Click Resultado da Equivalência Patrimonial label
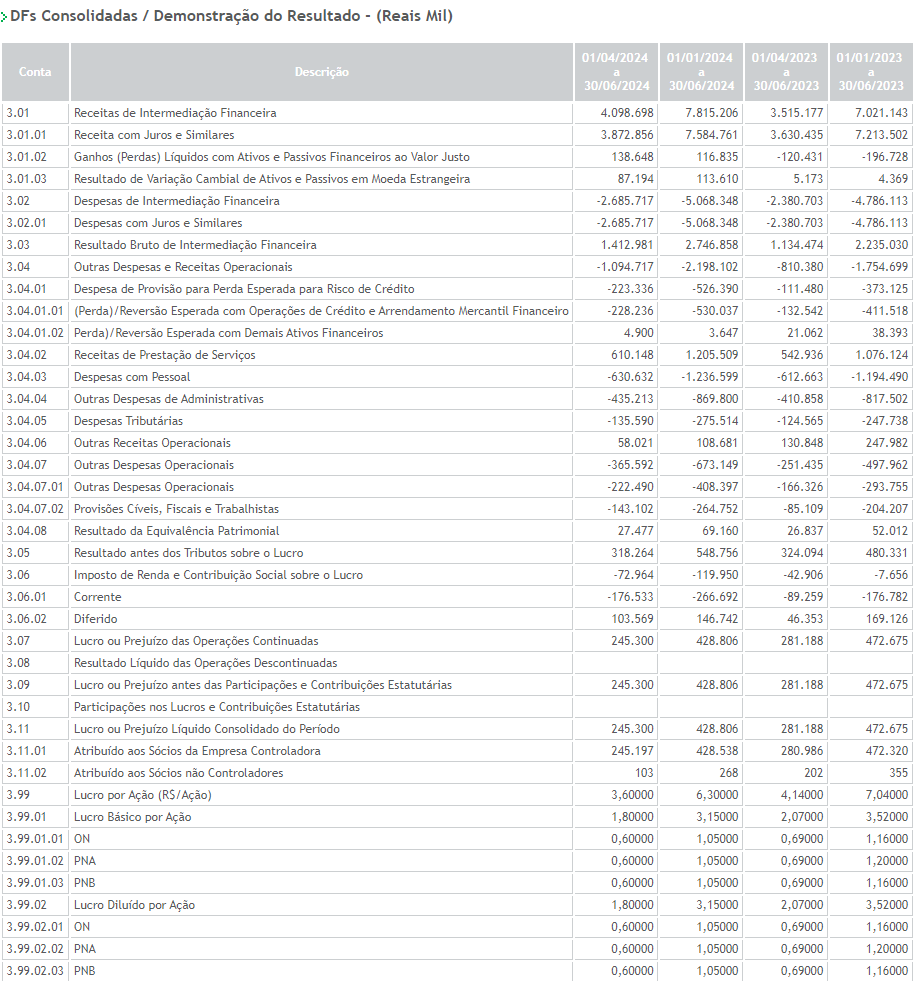This screenshot has width=914, height=981. (176, 531)
